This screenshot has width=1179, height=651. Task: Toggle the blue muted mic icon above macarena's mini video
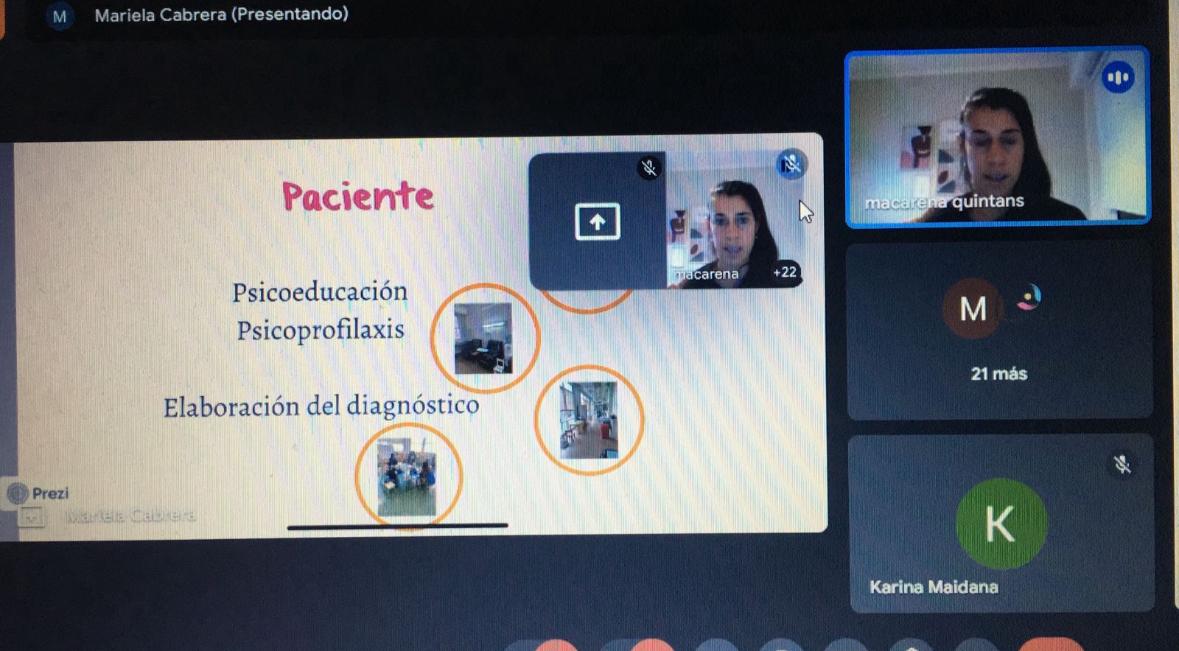[792, 164]
